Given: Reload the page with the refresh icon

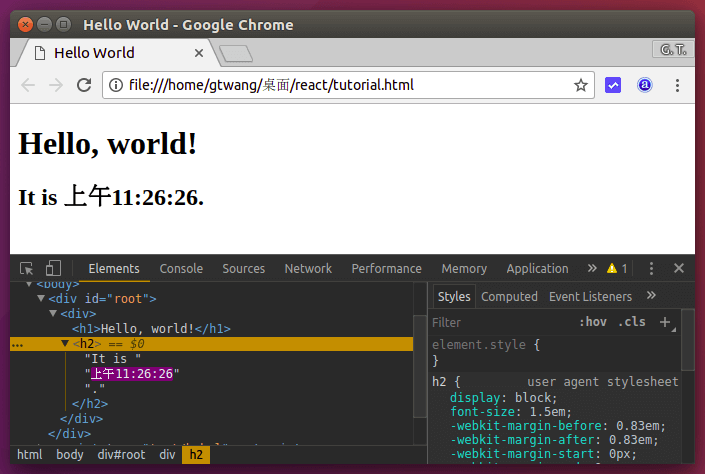Looking at the screenshot, I should [85, 85].
